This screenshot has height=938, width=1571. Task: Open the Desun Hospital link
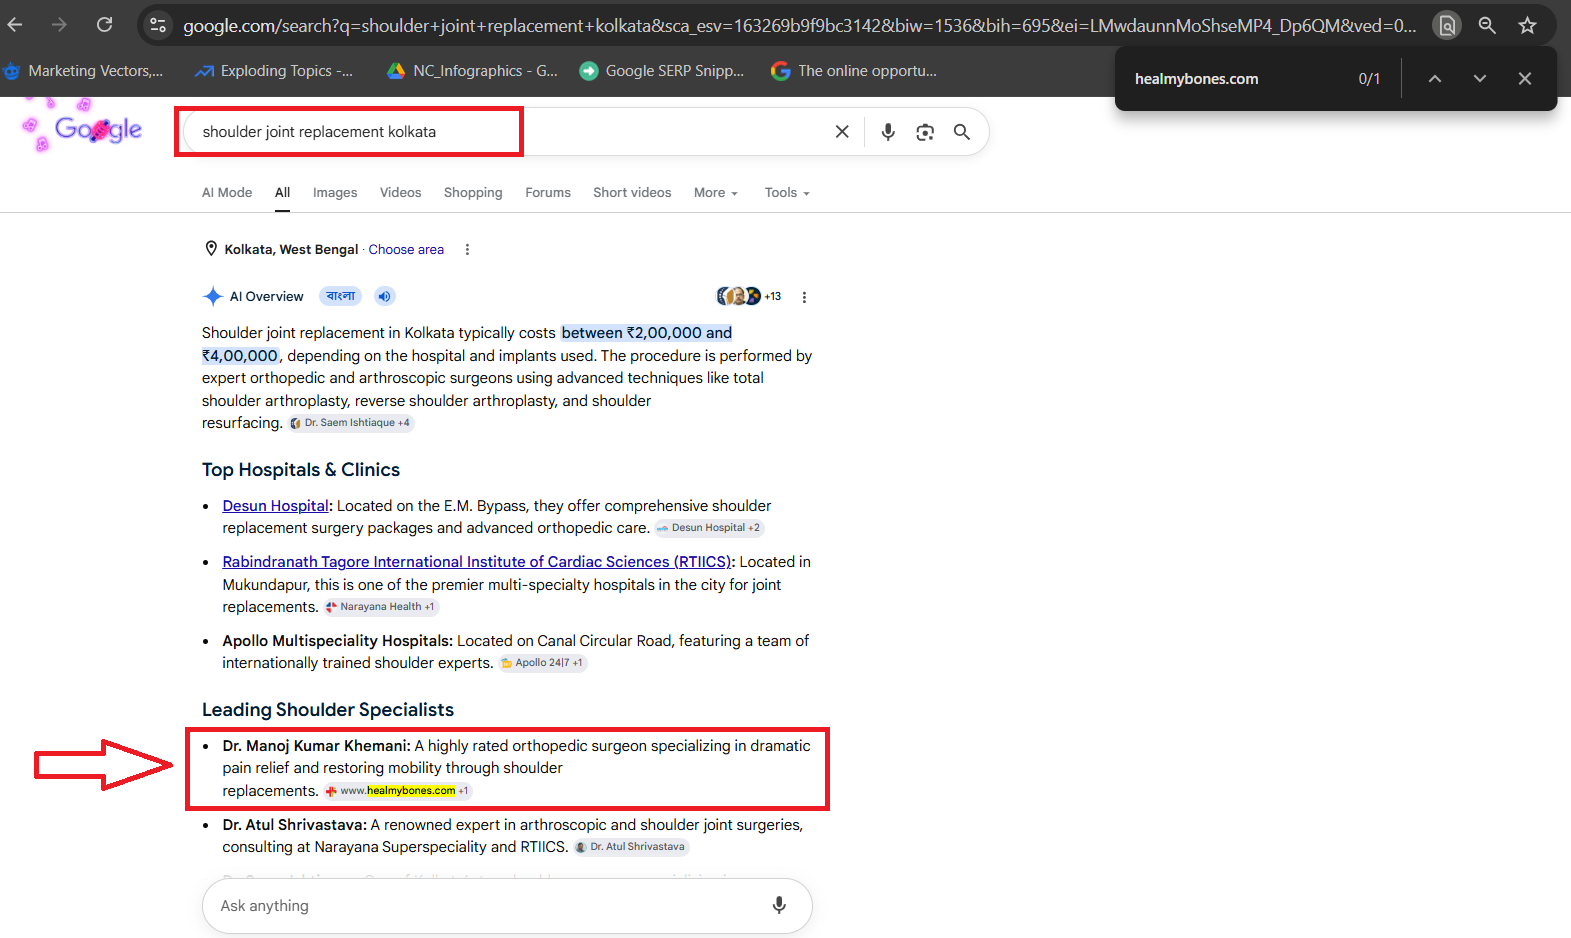276,506
